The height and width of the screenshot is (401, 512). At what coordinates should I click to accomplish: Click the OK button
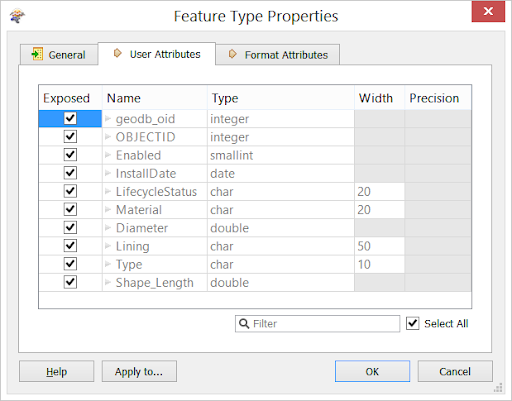(x=372, y=371)
